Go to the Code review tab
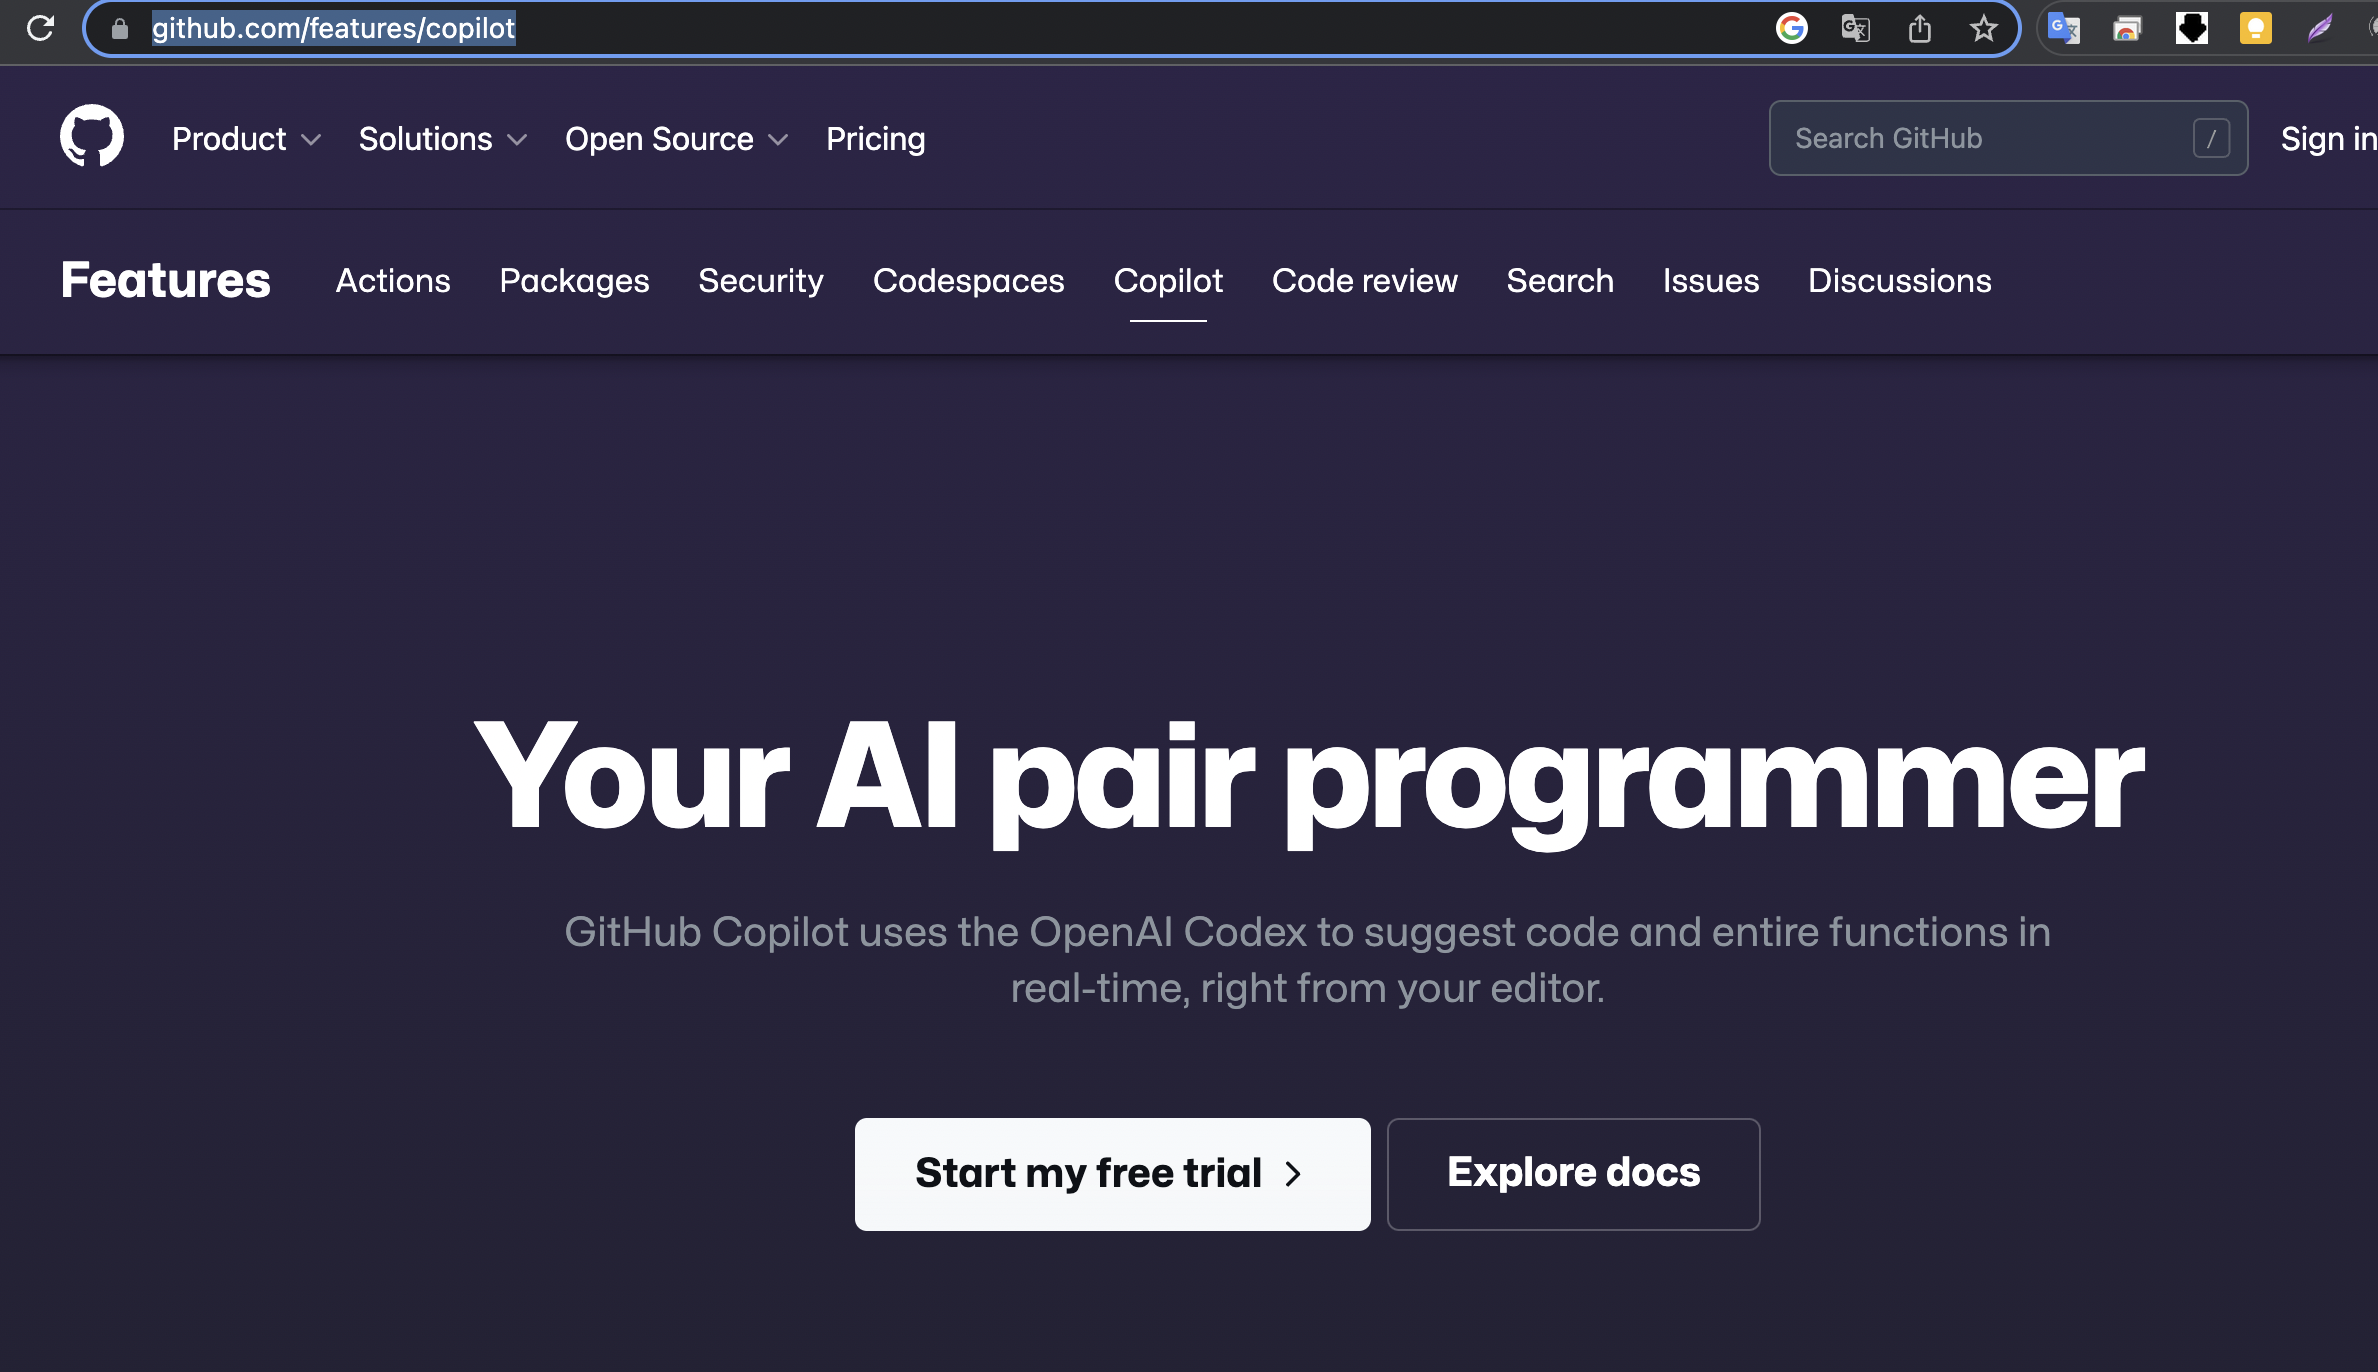The image size is (2378, 1372). tap(1364, 281)
